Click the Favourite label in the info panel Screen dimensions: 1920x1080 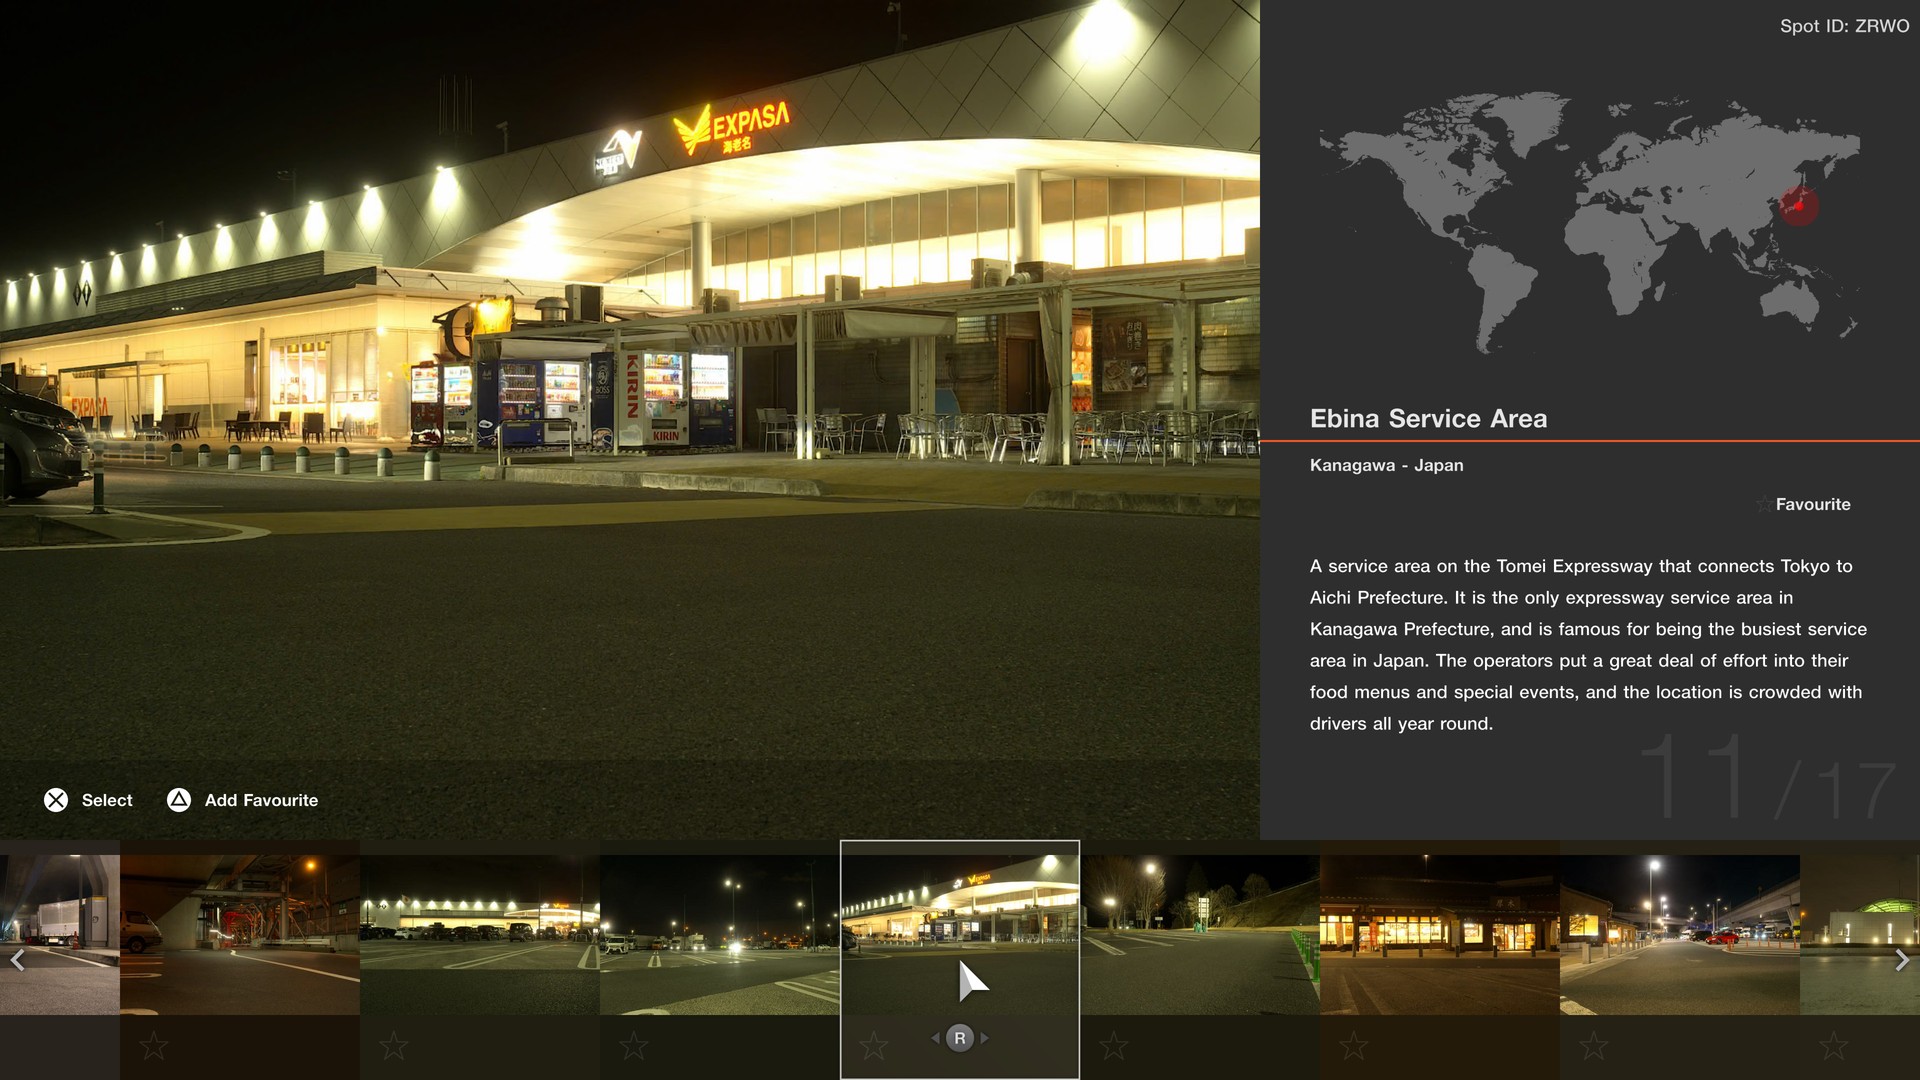1812,505
